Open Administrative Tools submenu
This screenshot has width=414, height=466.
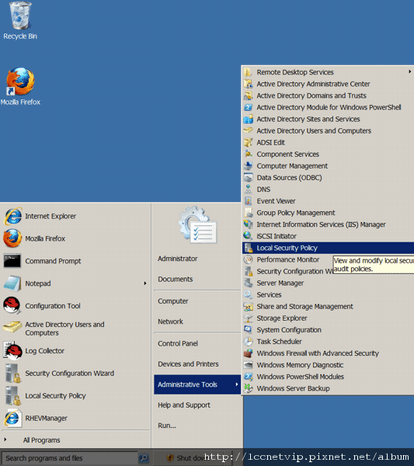pos(197,384)
